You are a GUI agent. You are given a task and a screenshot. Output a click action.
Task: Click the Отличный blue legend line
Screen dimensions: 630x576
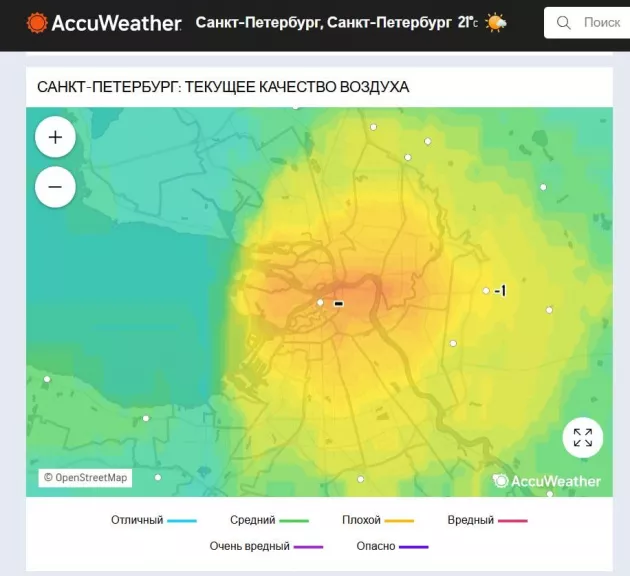point(182,521)
